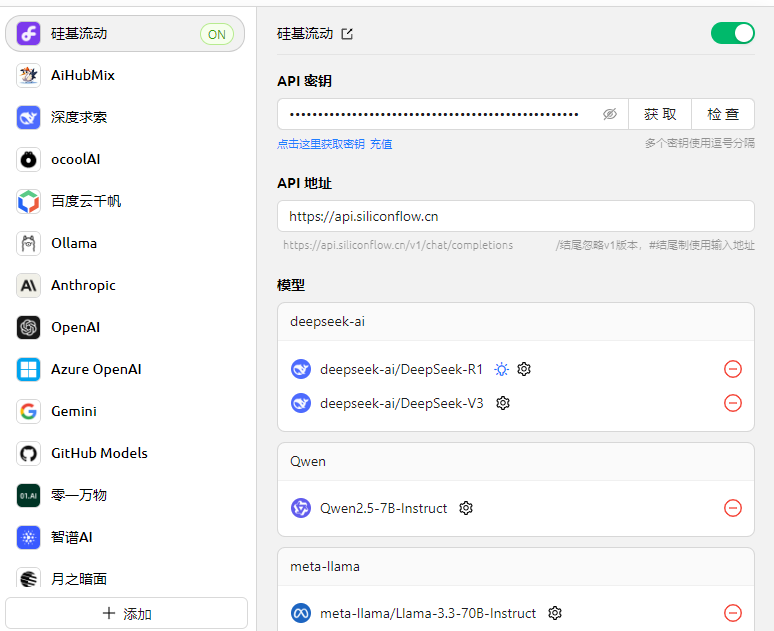
Task: Click the deepseek-ai/DeepSeek-V3 model name
Action: [401, 403]
